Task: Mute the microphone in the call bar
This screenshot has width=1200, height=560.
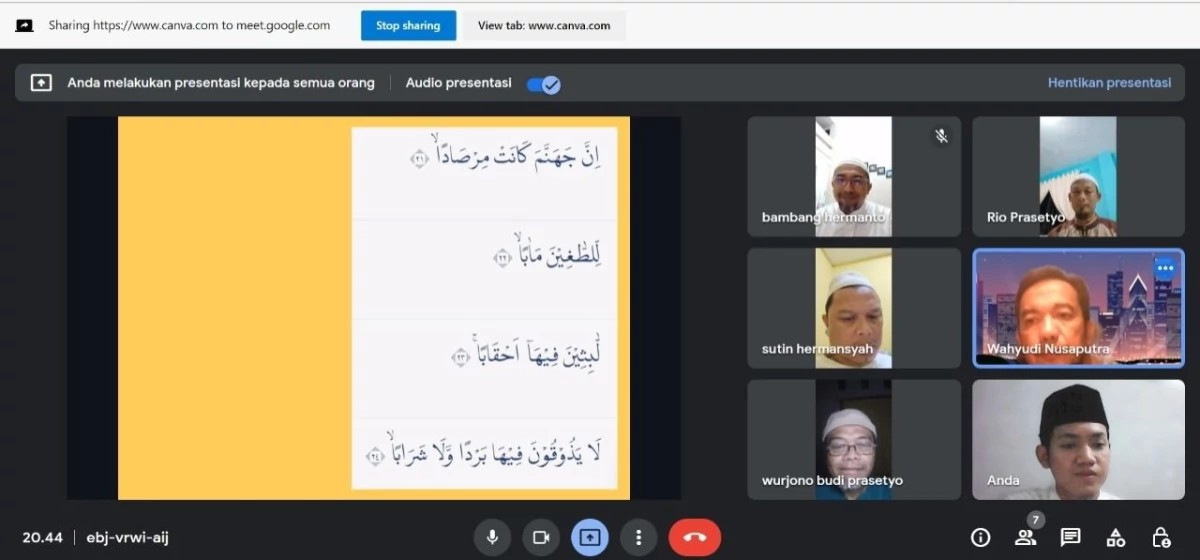Action: click(492, 537)
